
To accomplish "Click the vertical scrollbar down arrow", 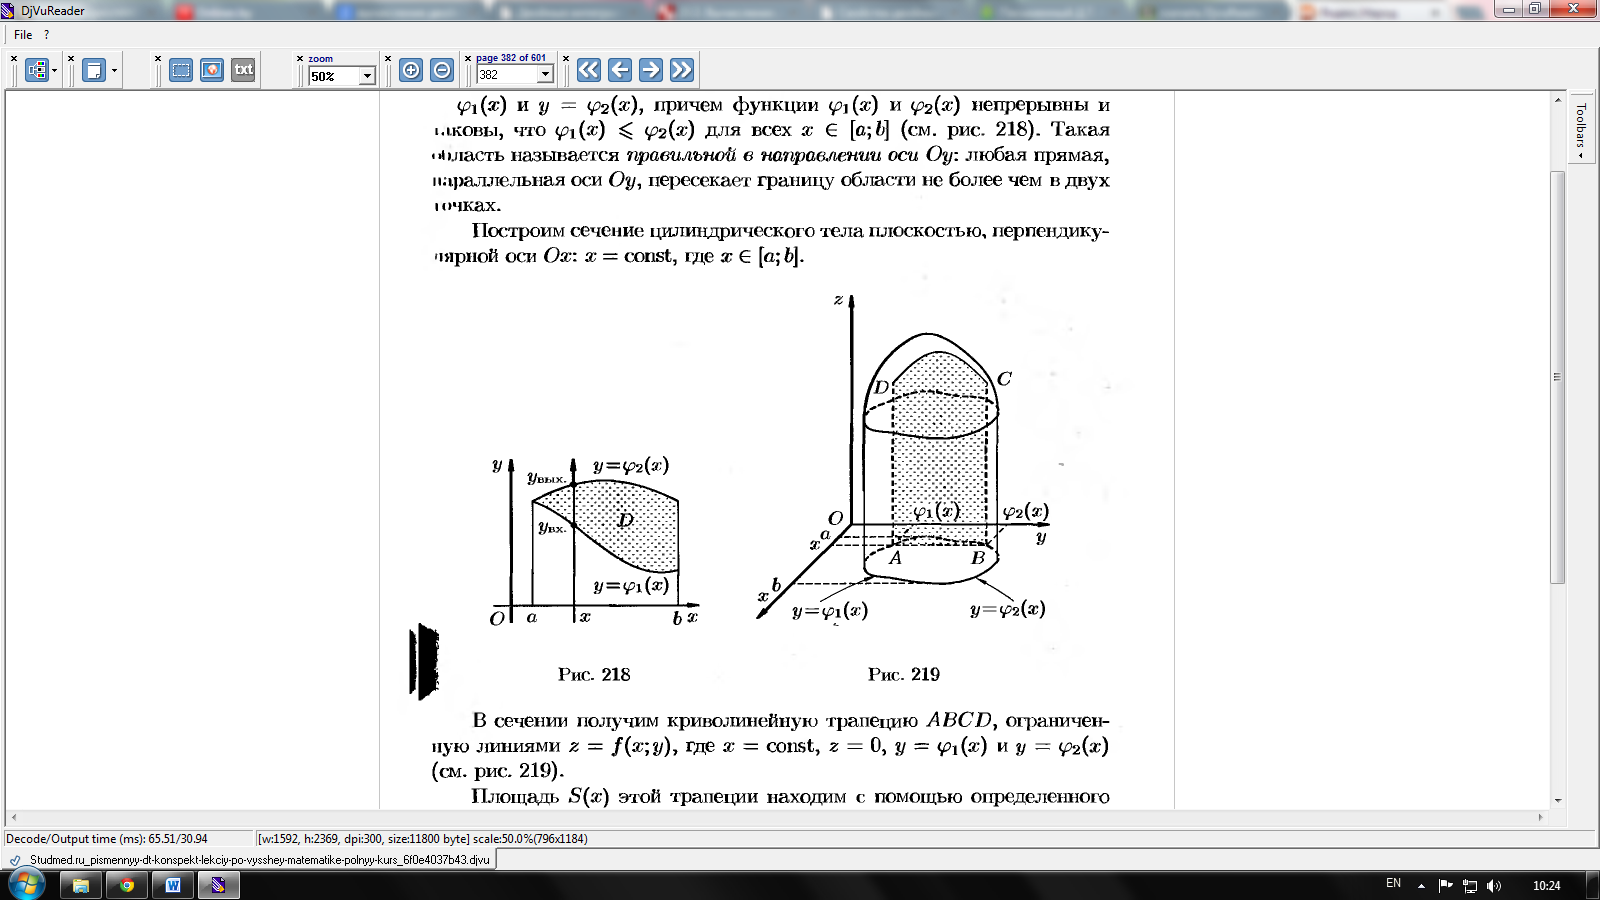I will click(1557, 801).
